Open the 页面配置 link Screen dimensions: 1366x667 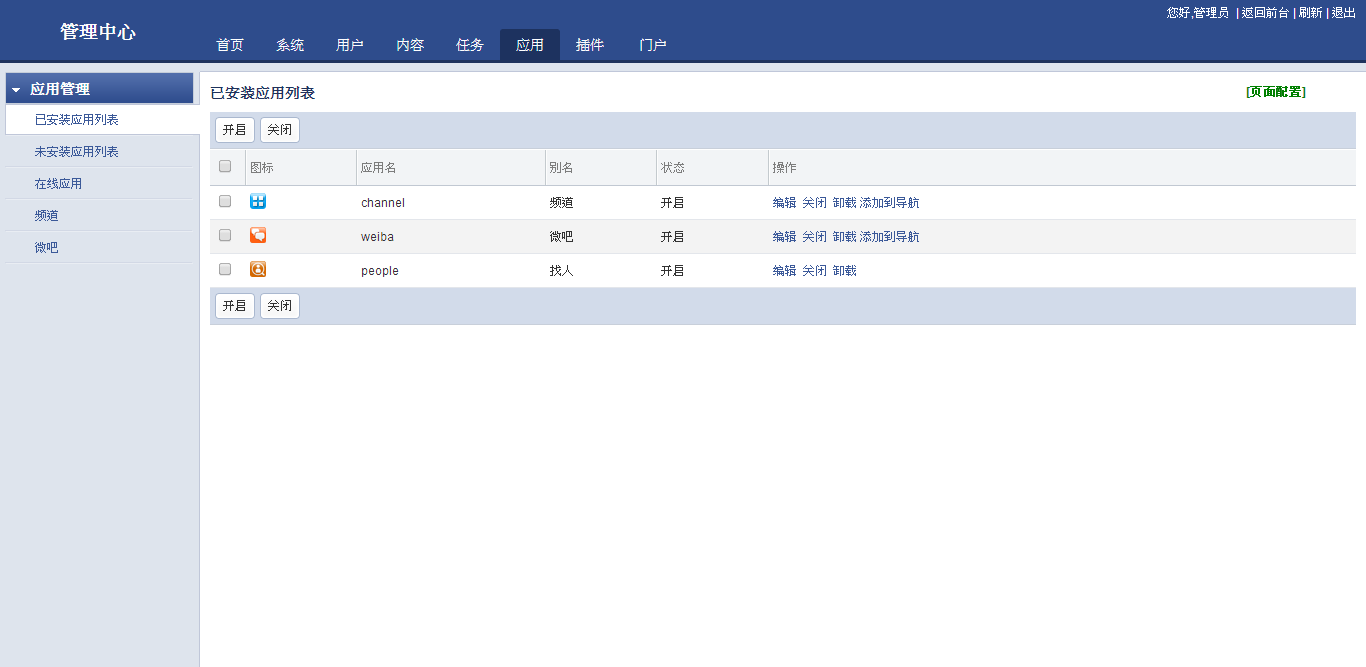point(1276,92)
